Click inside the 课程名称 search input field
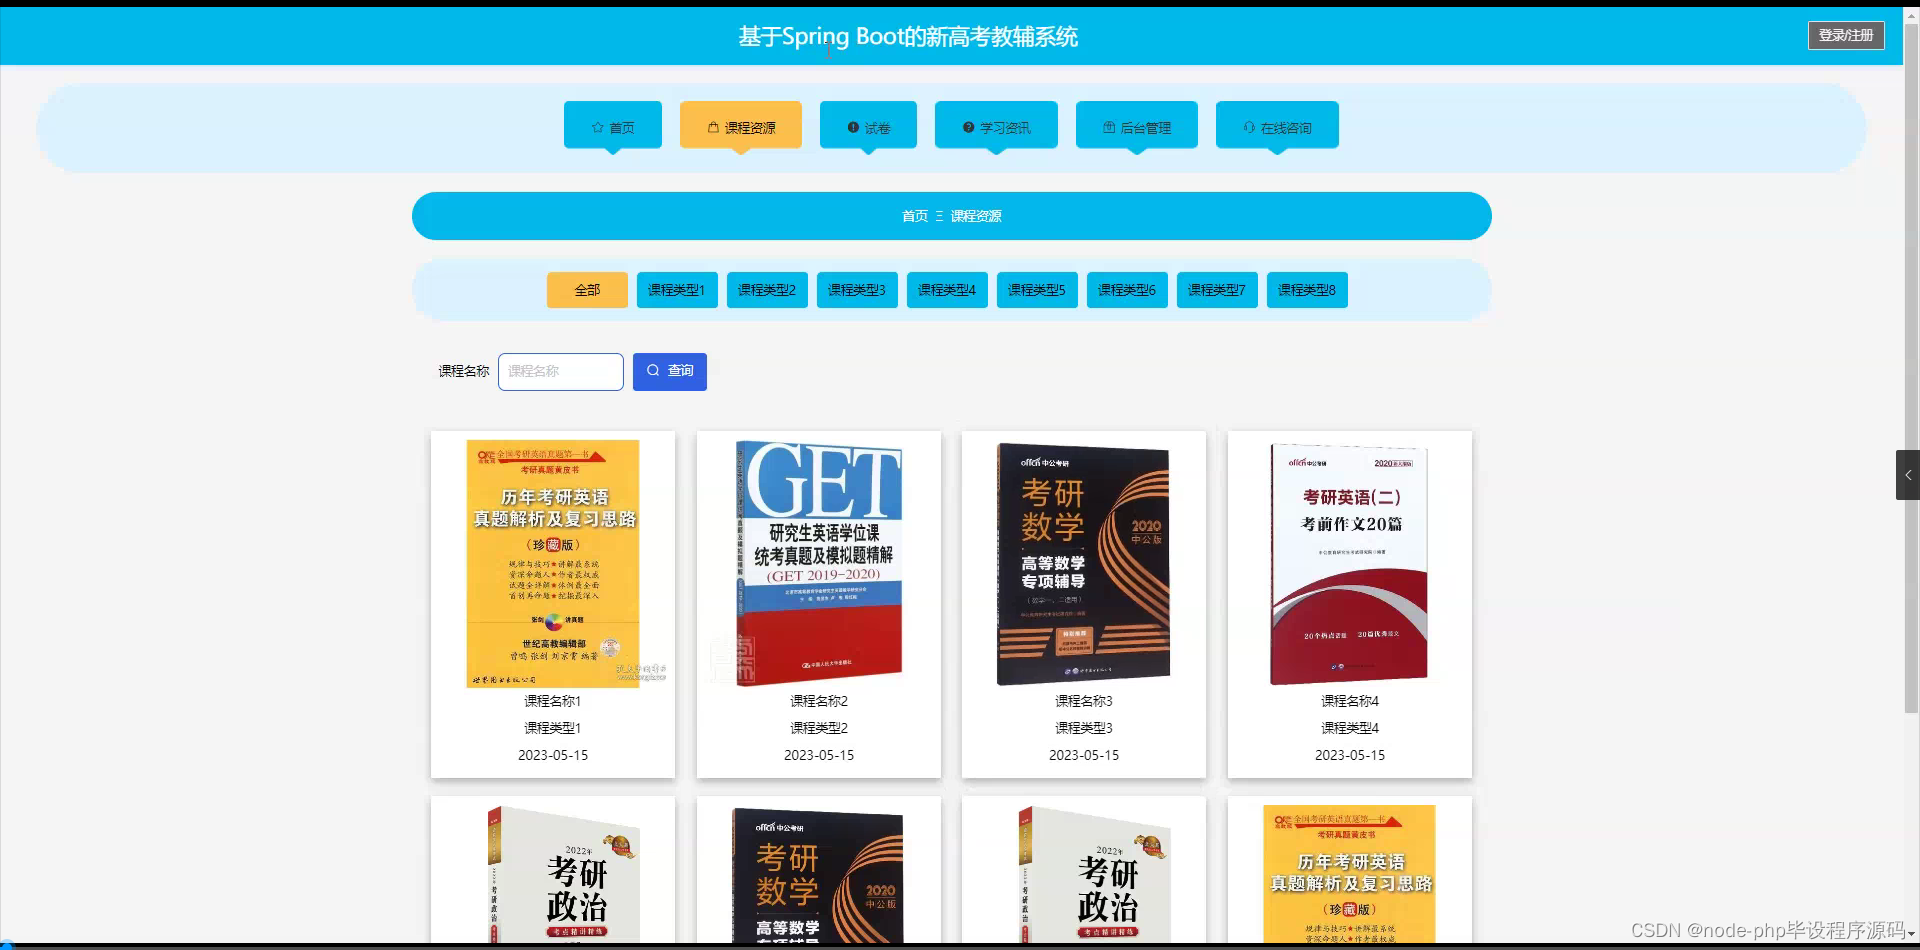This screenshot has height=950, width=1920. pyautogui.click(x=560, y=371)
